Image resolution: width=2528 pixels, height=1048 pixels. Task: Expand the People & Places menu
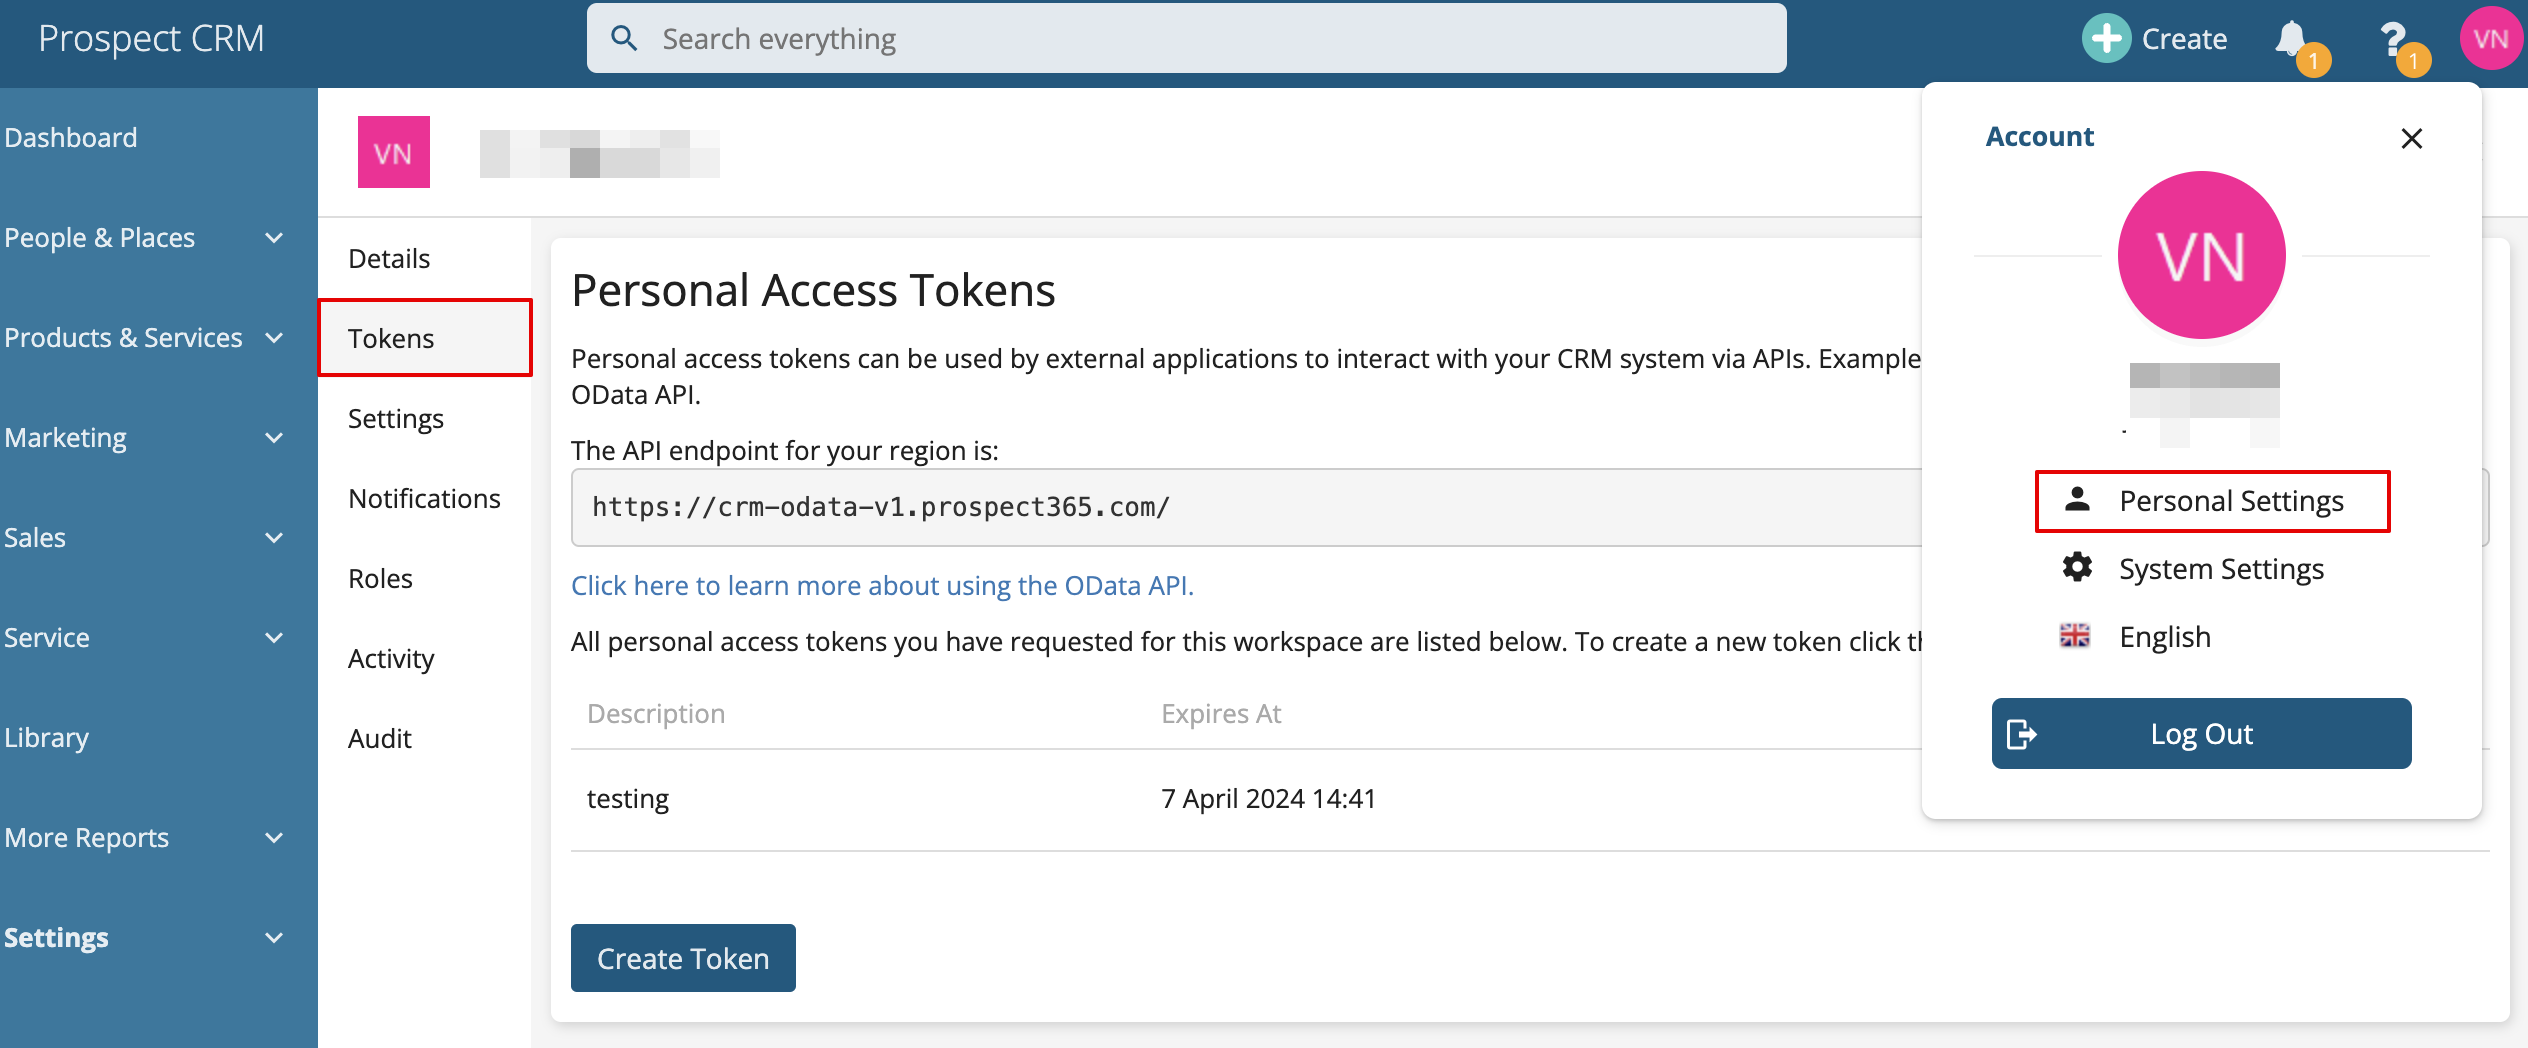tap(274, 238)
